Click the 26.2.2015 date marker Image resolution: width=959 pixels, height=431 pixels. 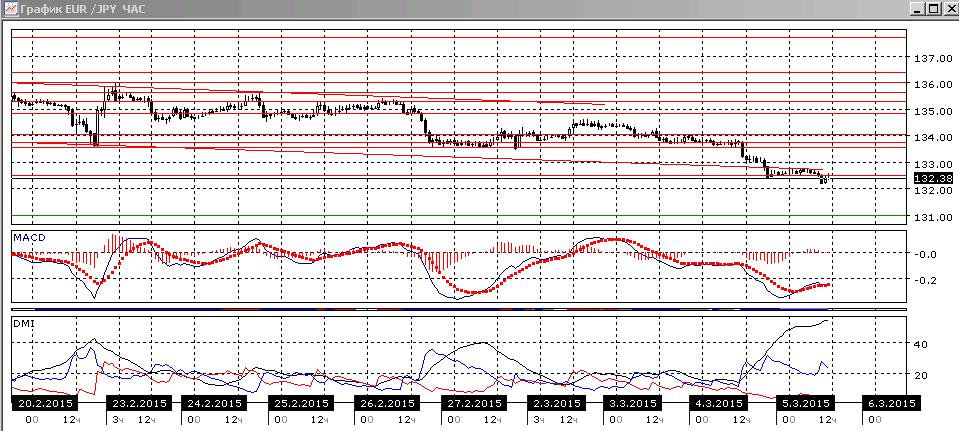387,403
